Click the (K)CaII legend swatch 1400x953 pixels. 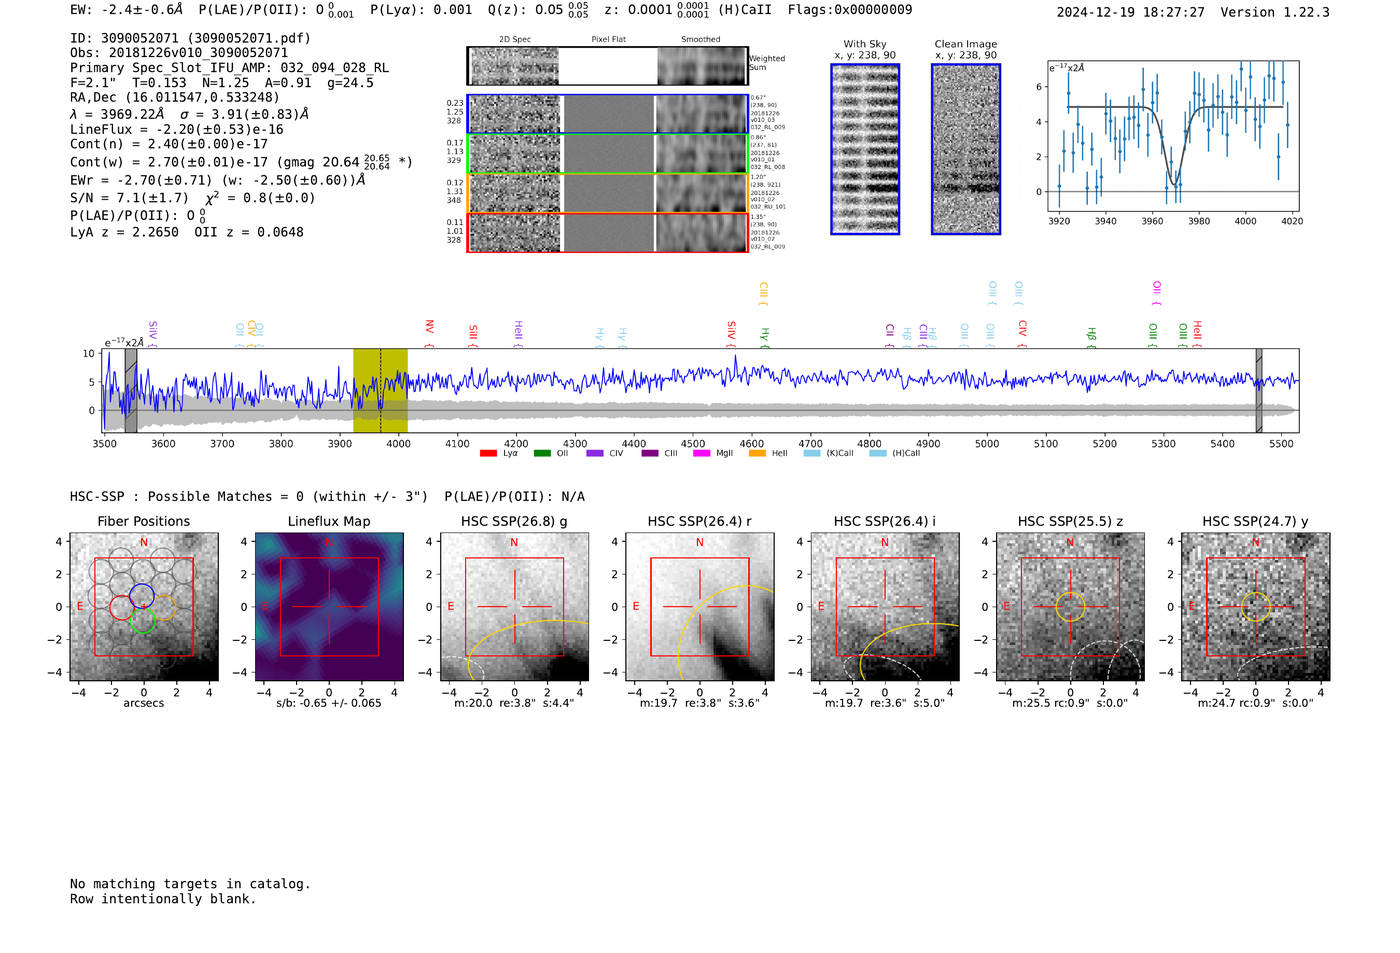pos(812,453)
